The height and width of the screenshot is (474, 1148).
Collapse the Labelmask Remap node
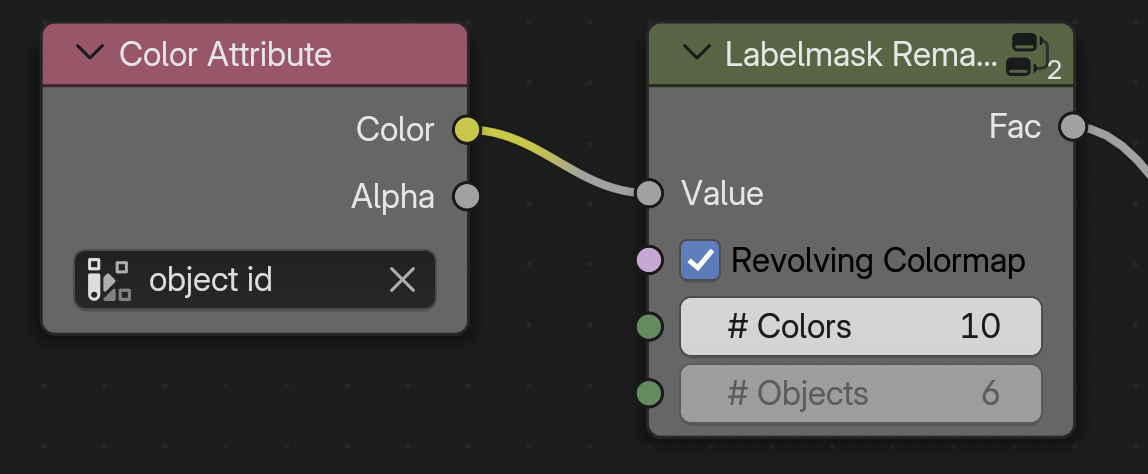click(x=696, y=53)
